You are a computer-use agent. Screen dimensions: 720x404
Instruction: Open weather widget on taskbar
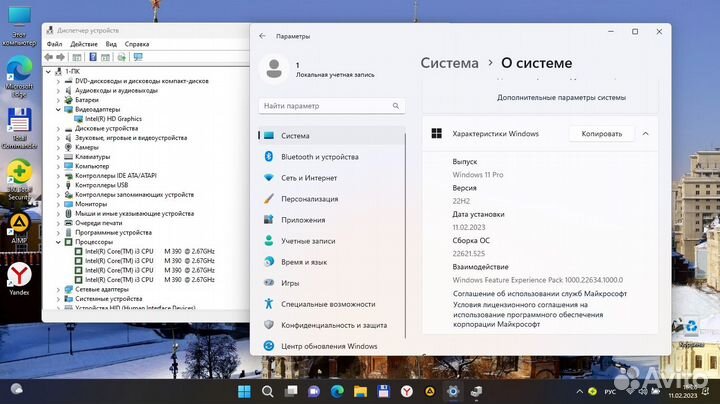click(17, 389)
